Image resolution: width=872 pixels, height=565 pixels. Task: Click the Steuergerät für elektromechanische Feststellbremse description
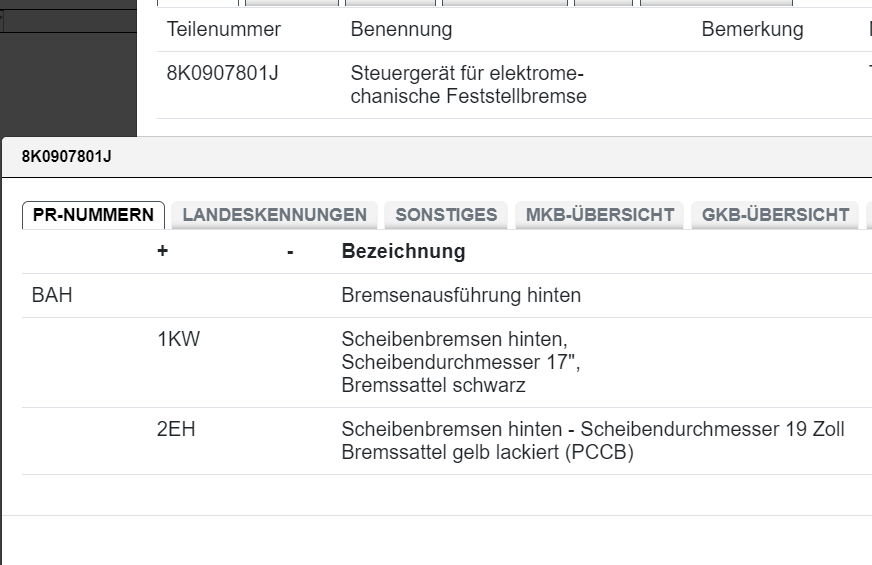point(468,85)
